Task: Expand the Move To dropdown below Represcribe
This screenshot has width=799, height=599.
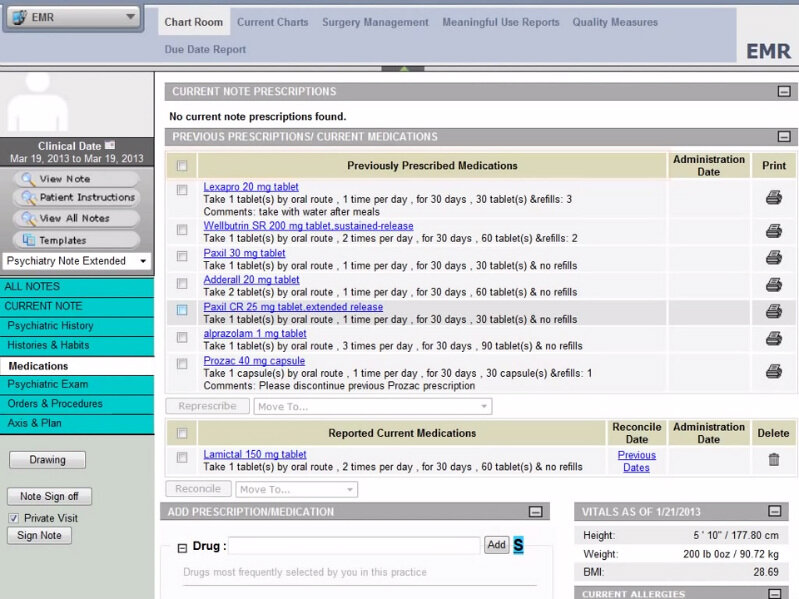Action: click(x=372, y=407)
